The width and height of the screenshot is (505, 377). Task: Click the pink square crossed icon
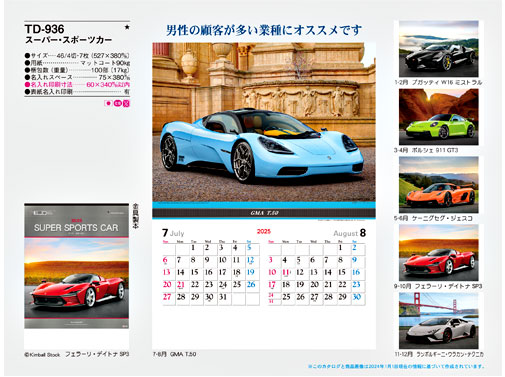pos(126,103)
